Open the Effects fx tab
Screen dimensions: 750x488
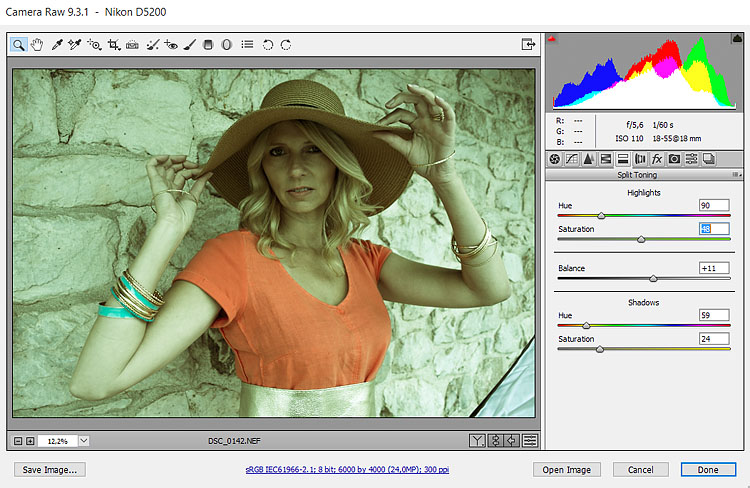pos(657,159)
